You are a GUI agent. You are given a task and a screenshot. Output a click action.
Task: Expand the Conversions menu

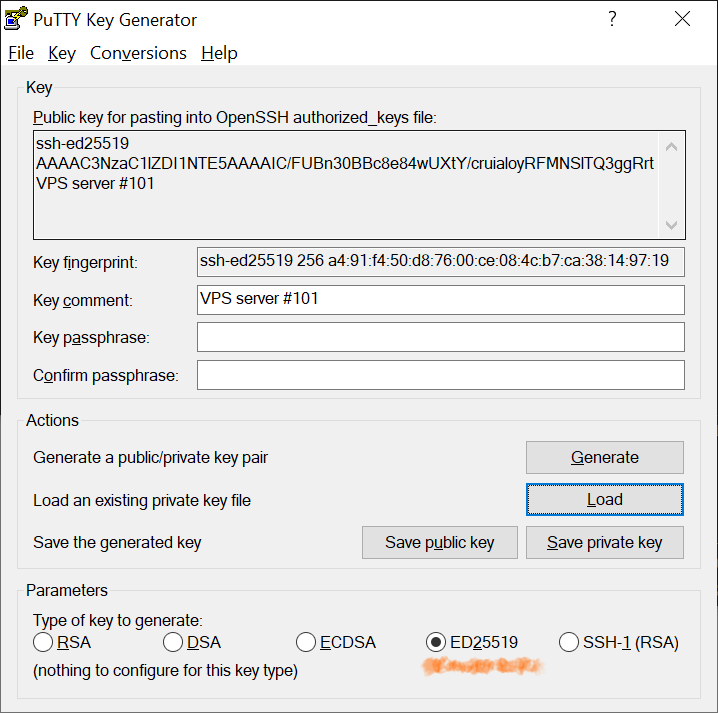tap(138, 53)
